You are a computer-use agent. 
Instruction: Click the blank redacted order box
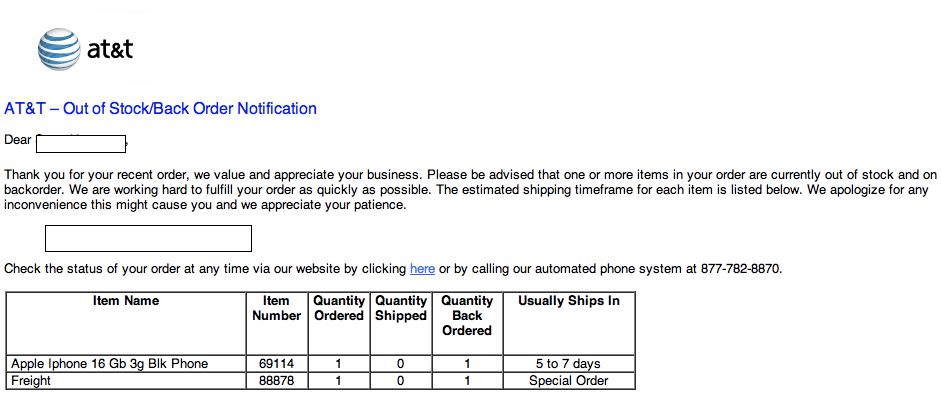tap(148, 239)
